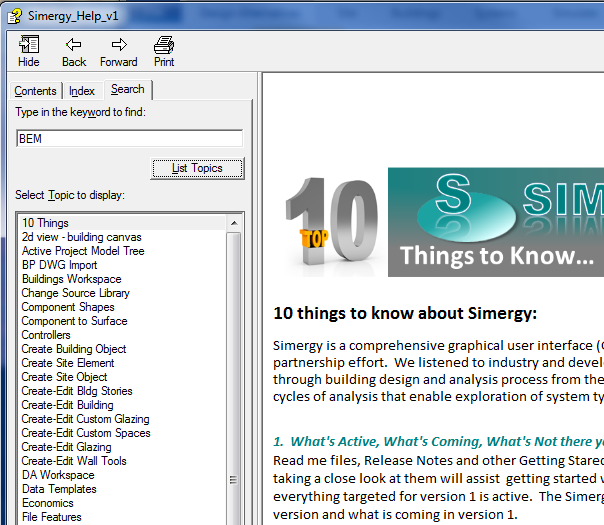
Task: Click the keyword search input field
Action: pyautogui.click(x=129, y=139)
